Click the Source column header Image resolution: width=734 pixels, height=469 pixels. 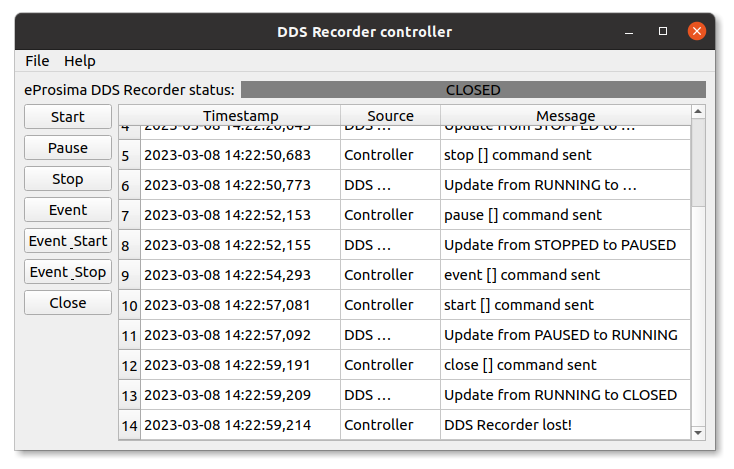click(390, 115)
